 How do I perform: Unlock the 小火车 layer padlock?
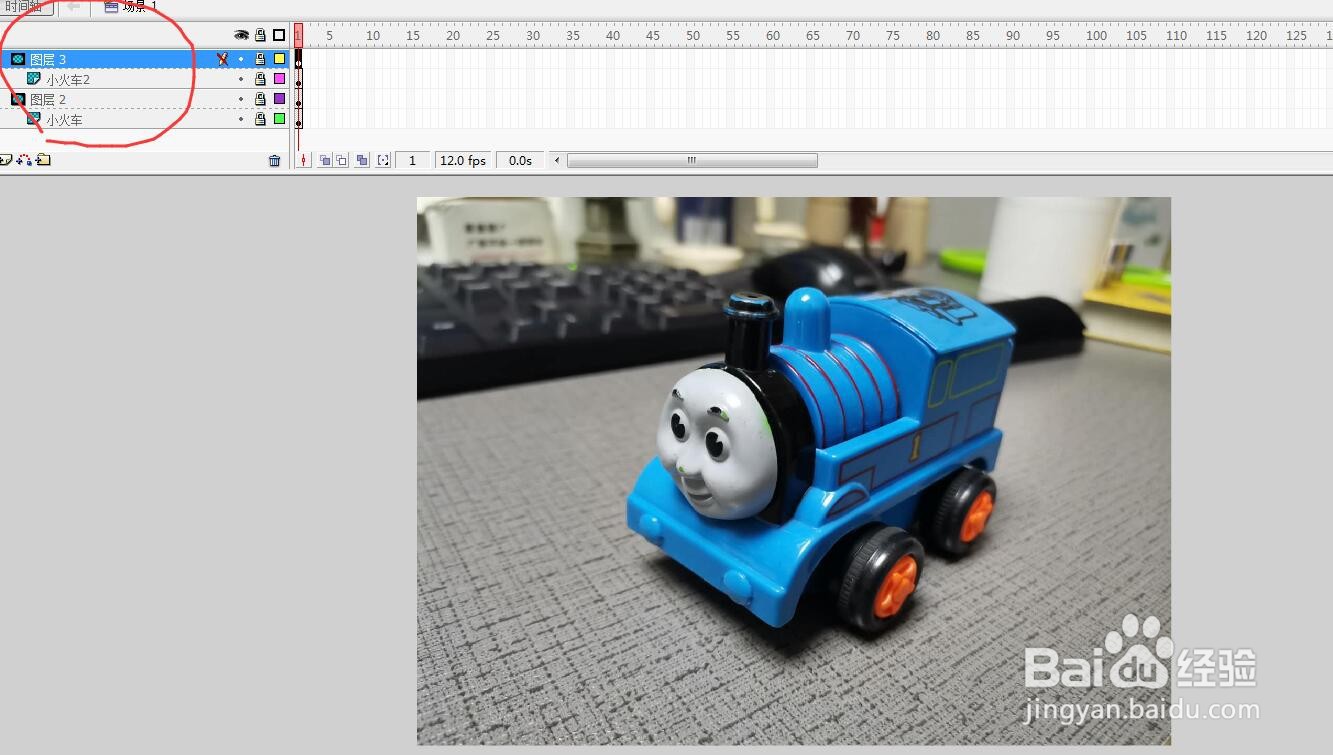260,119
